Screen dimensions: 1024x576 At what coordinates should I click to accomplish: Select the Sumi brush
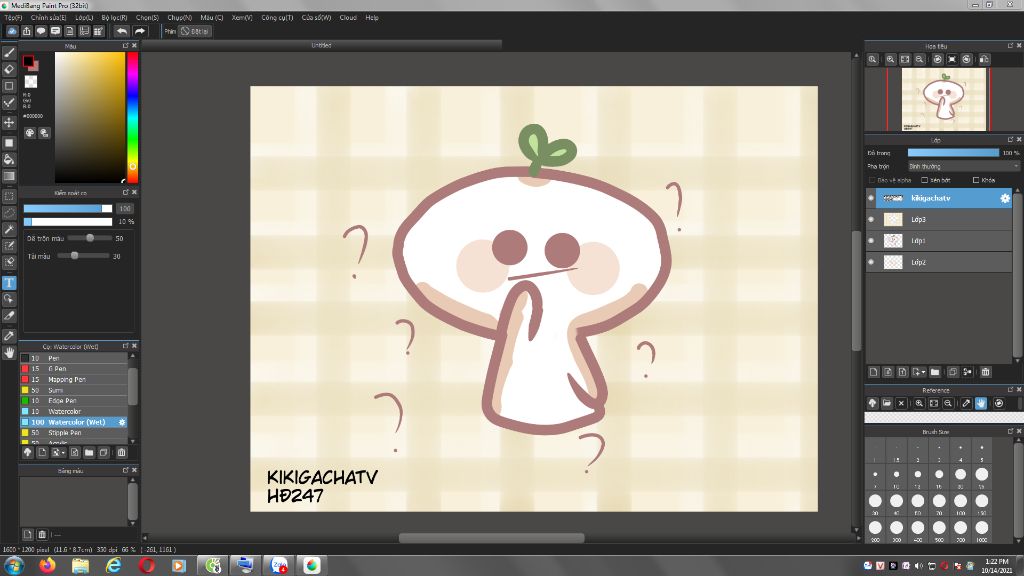(x=74, y=391)
